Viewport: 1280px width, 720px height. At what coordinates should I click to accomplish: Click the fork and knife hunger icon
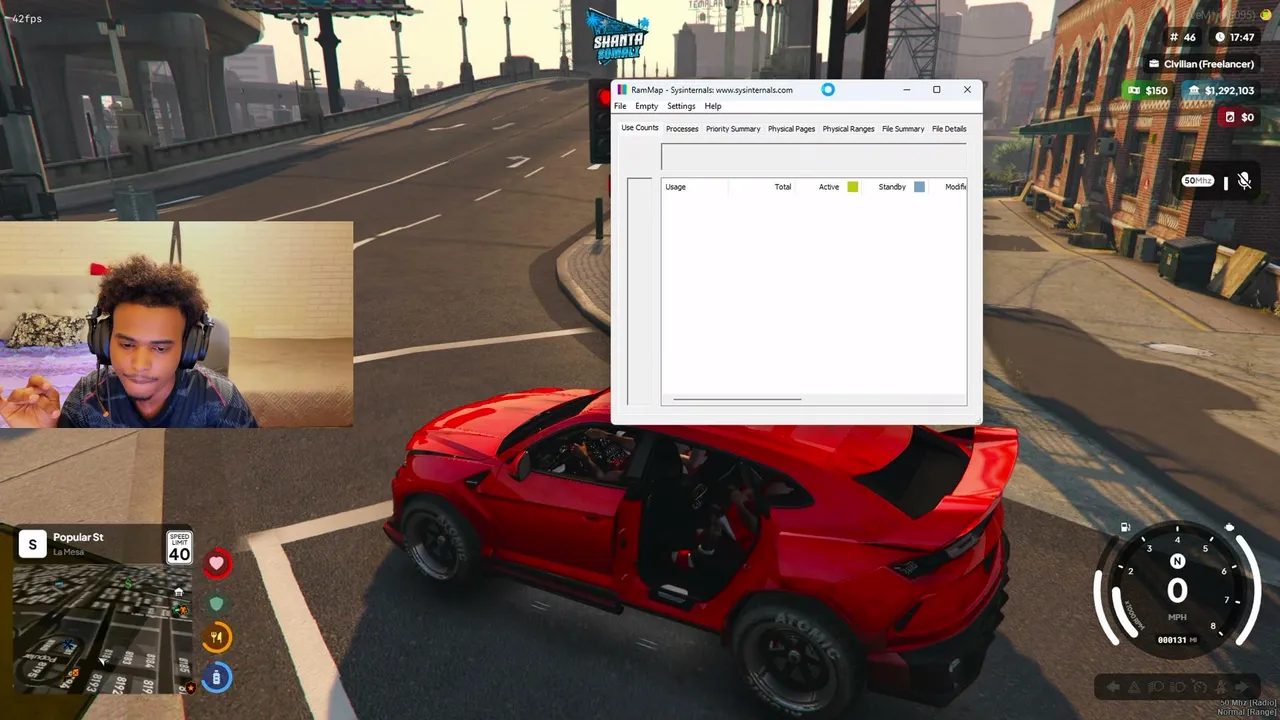coord(217,637)
